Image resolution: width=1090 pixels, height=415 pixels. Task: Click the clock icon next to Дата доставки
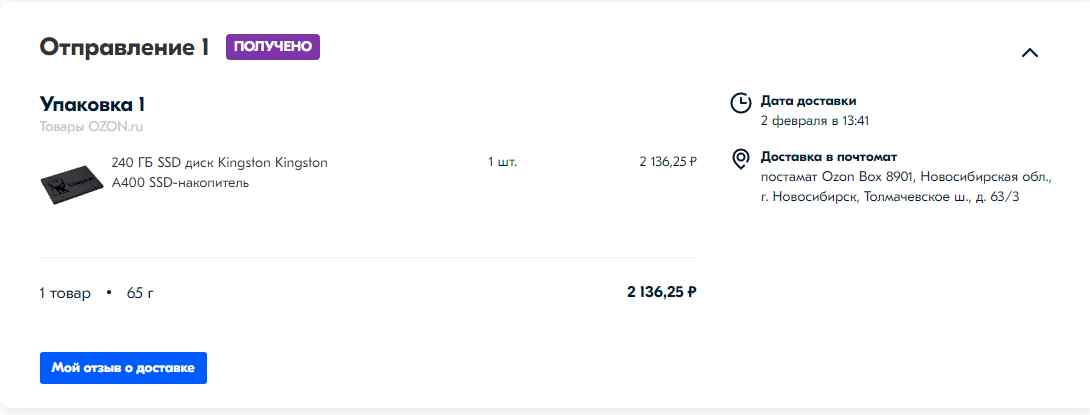pos(740,103)
